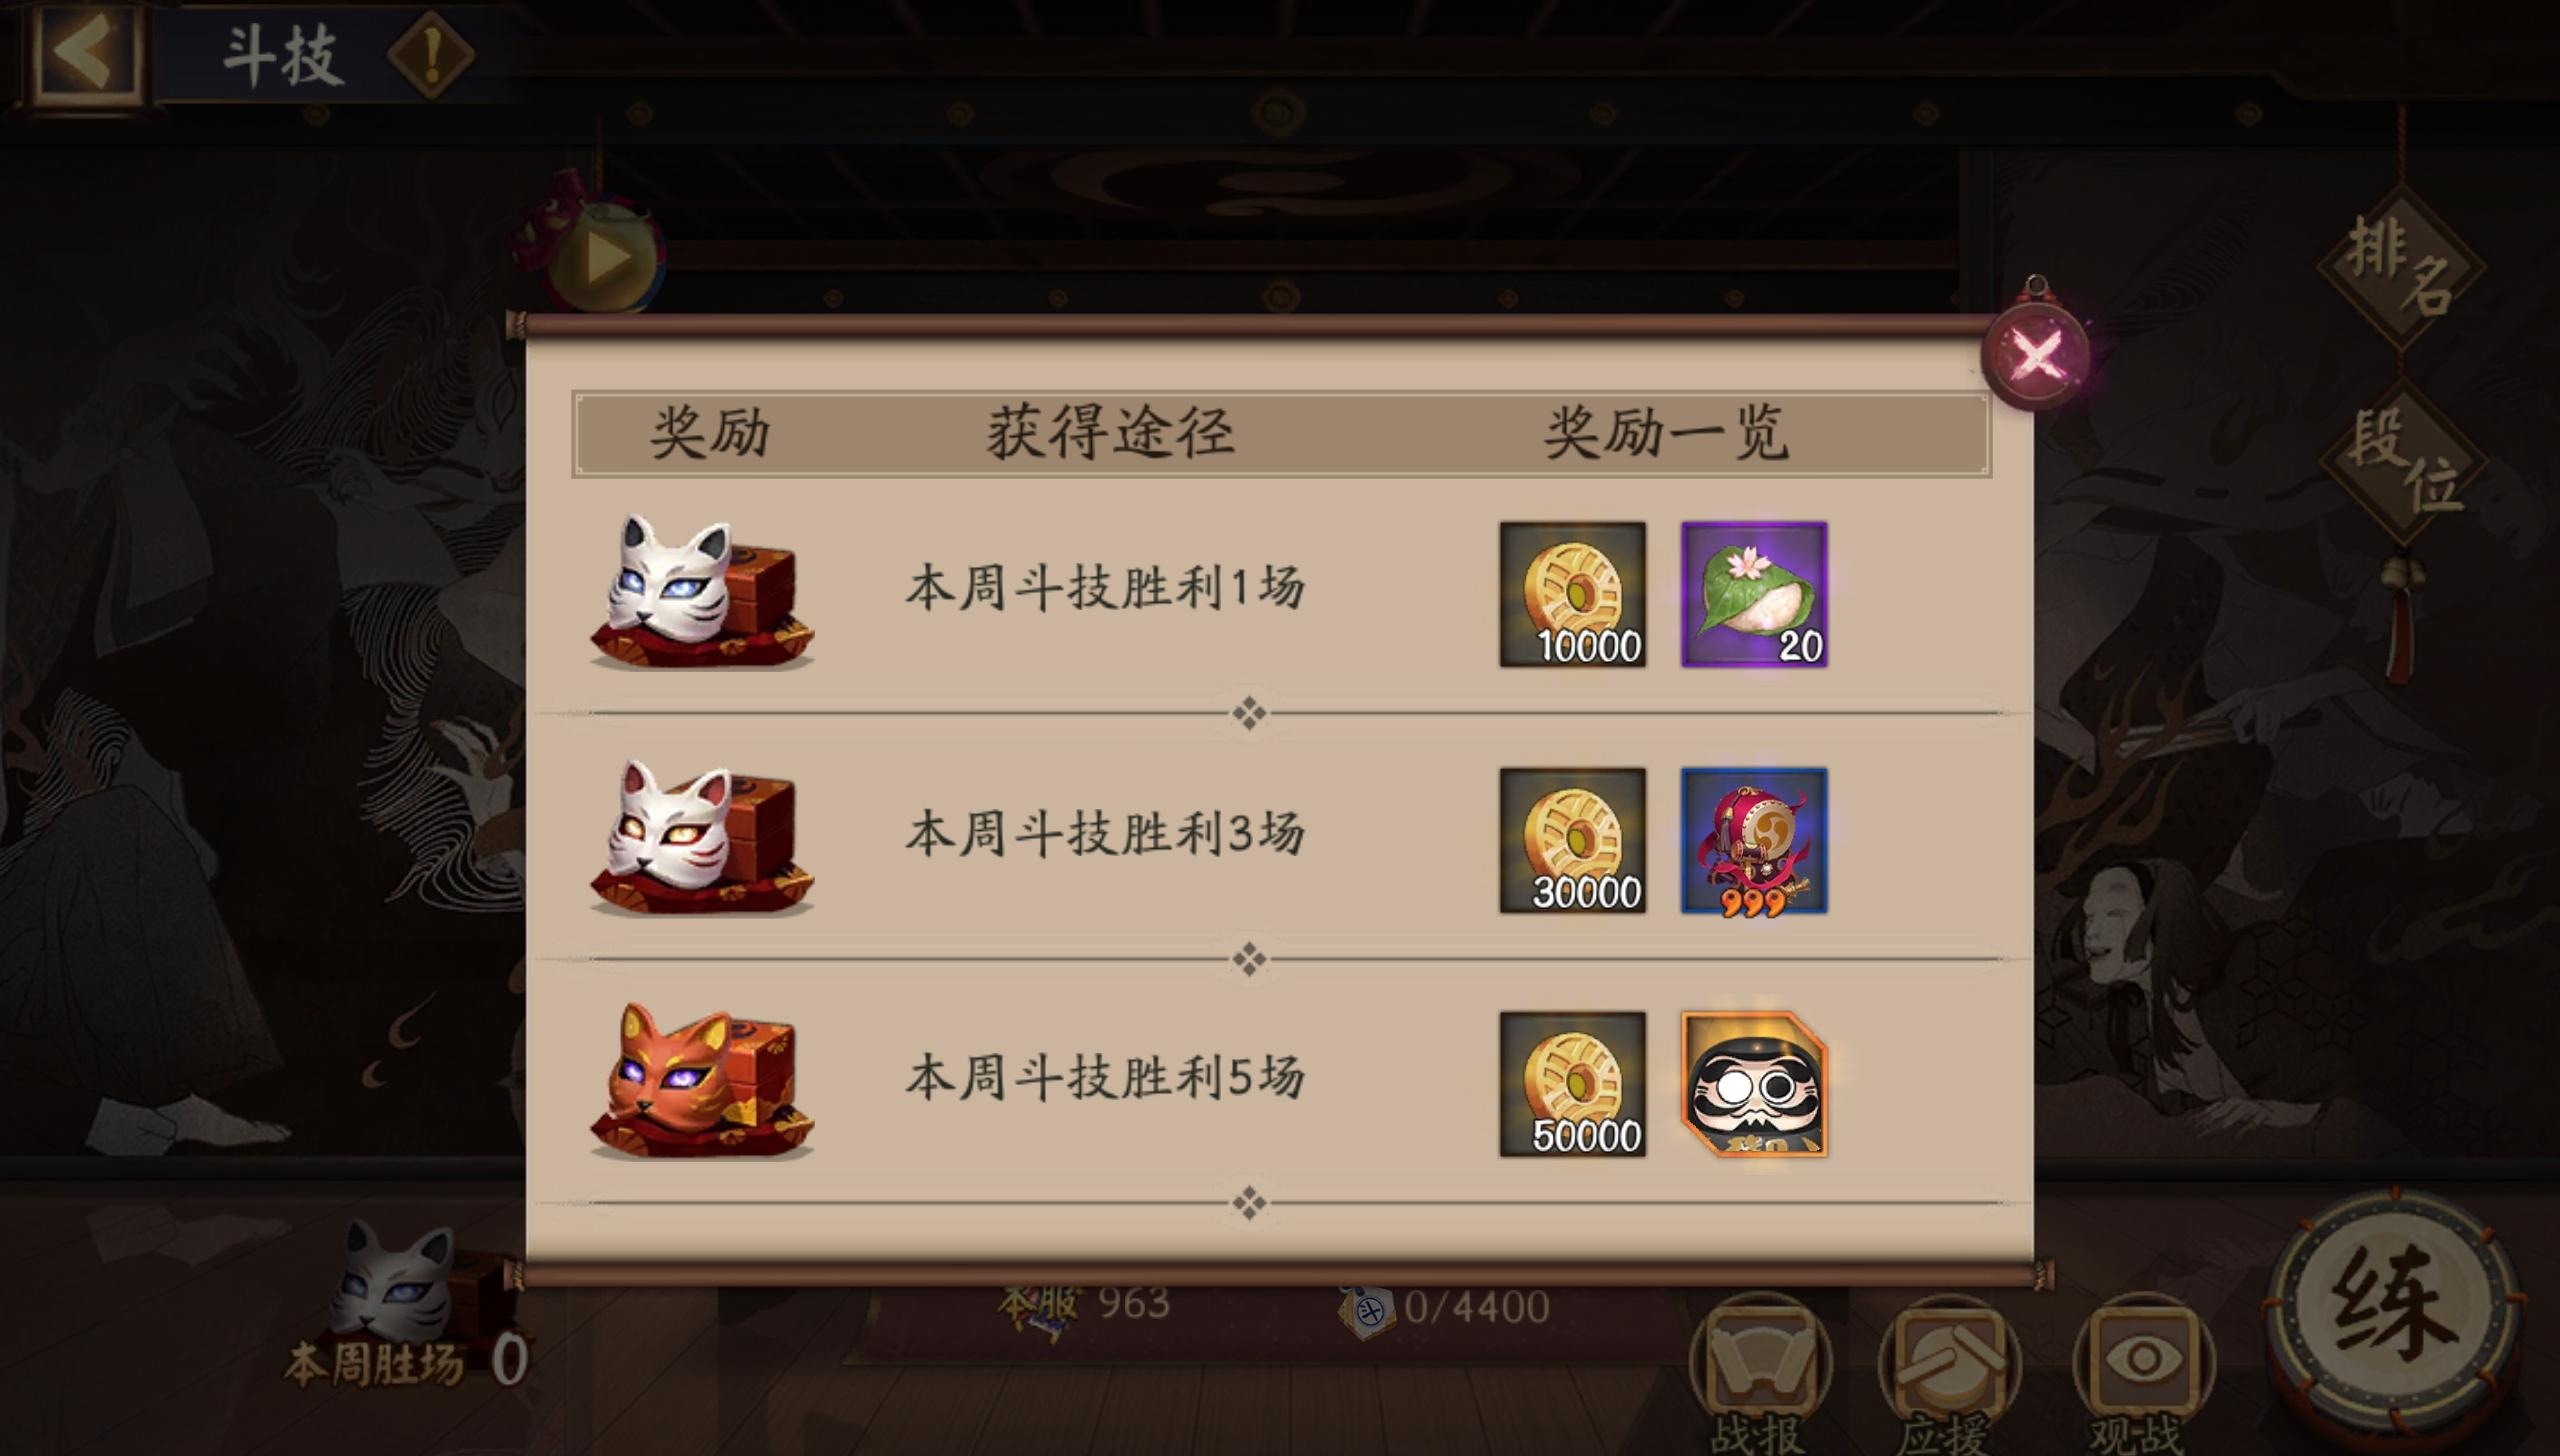The image size is (2560, 1456).
Task: Open the 5-win orange fox mask chest
Action: coord(701,1082)
